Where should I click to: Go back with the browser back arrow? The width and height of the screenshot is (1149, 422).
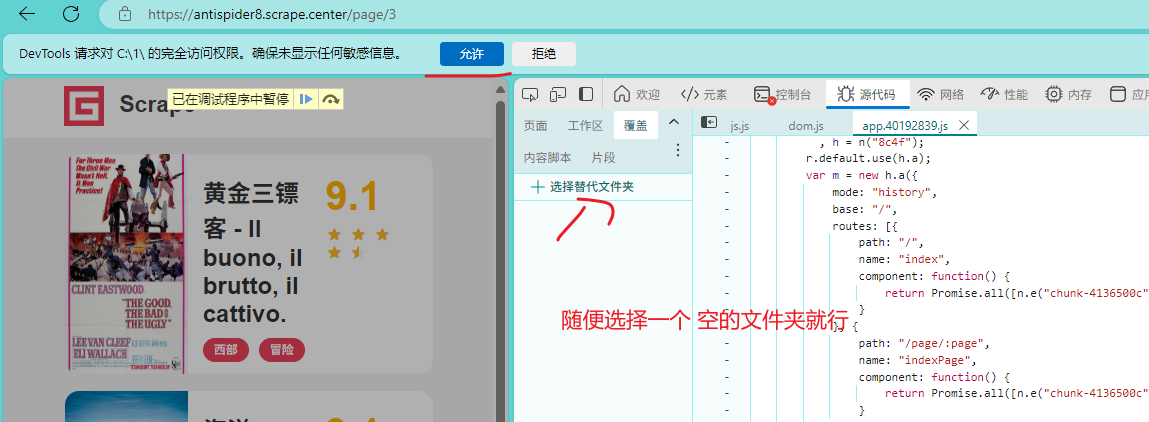[x=26, y=13]
